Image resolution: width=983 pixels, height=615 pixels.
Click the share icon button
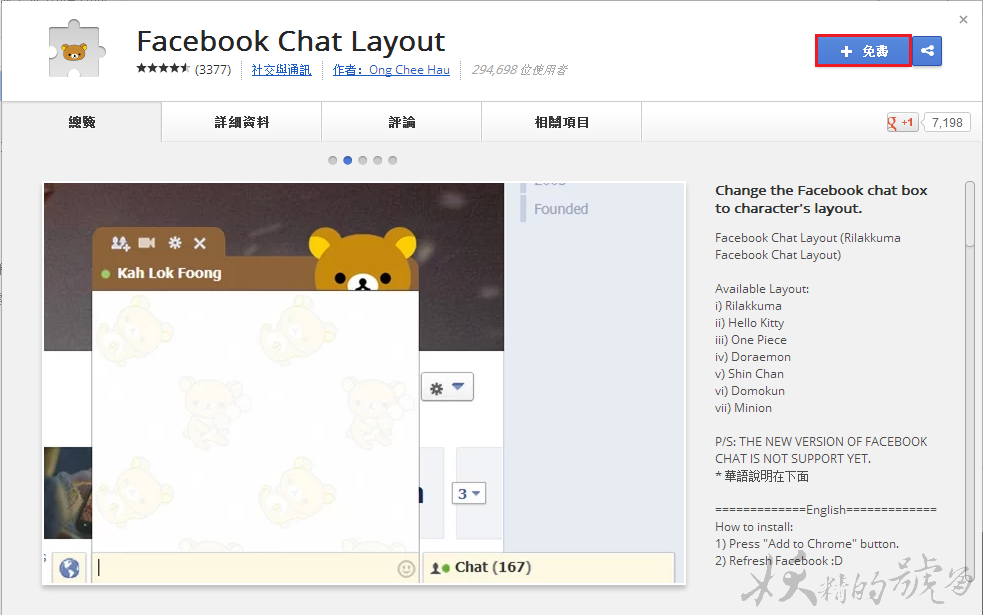click(x=927, y=51)
